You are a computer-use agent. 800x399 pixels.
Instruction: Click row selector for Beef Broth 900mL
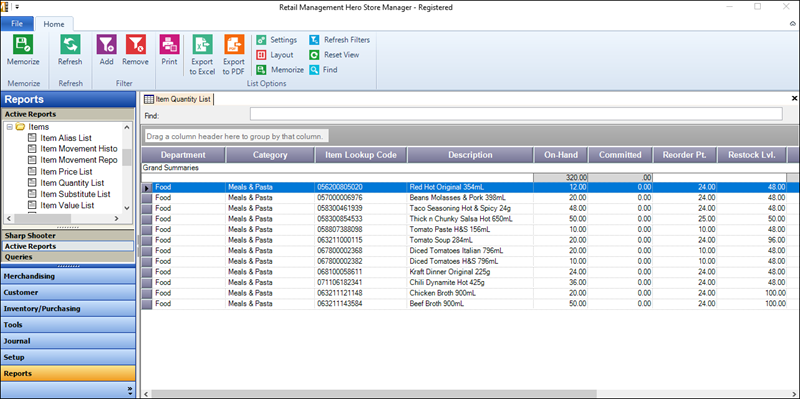[x=147, y=304]
